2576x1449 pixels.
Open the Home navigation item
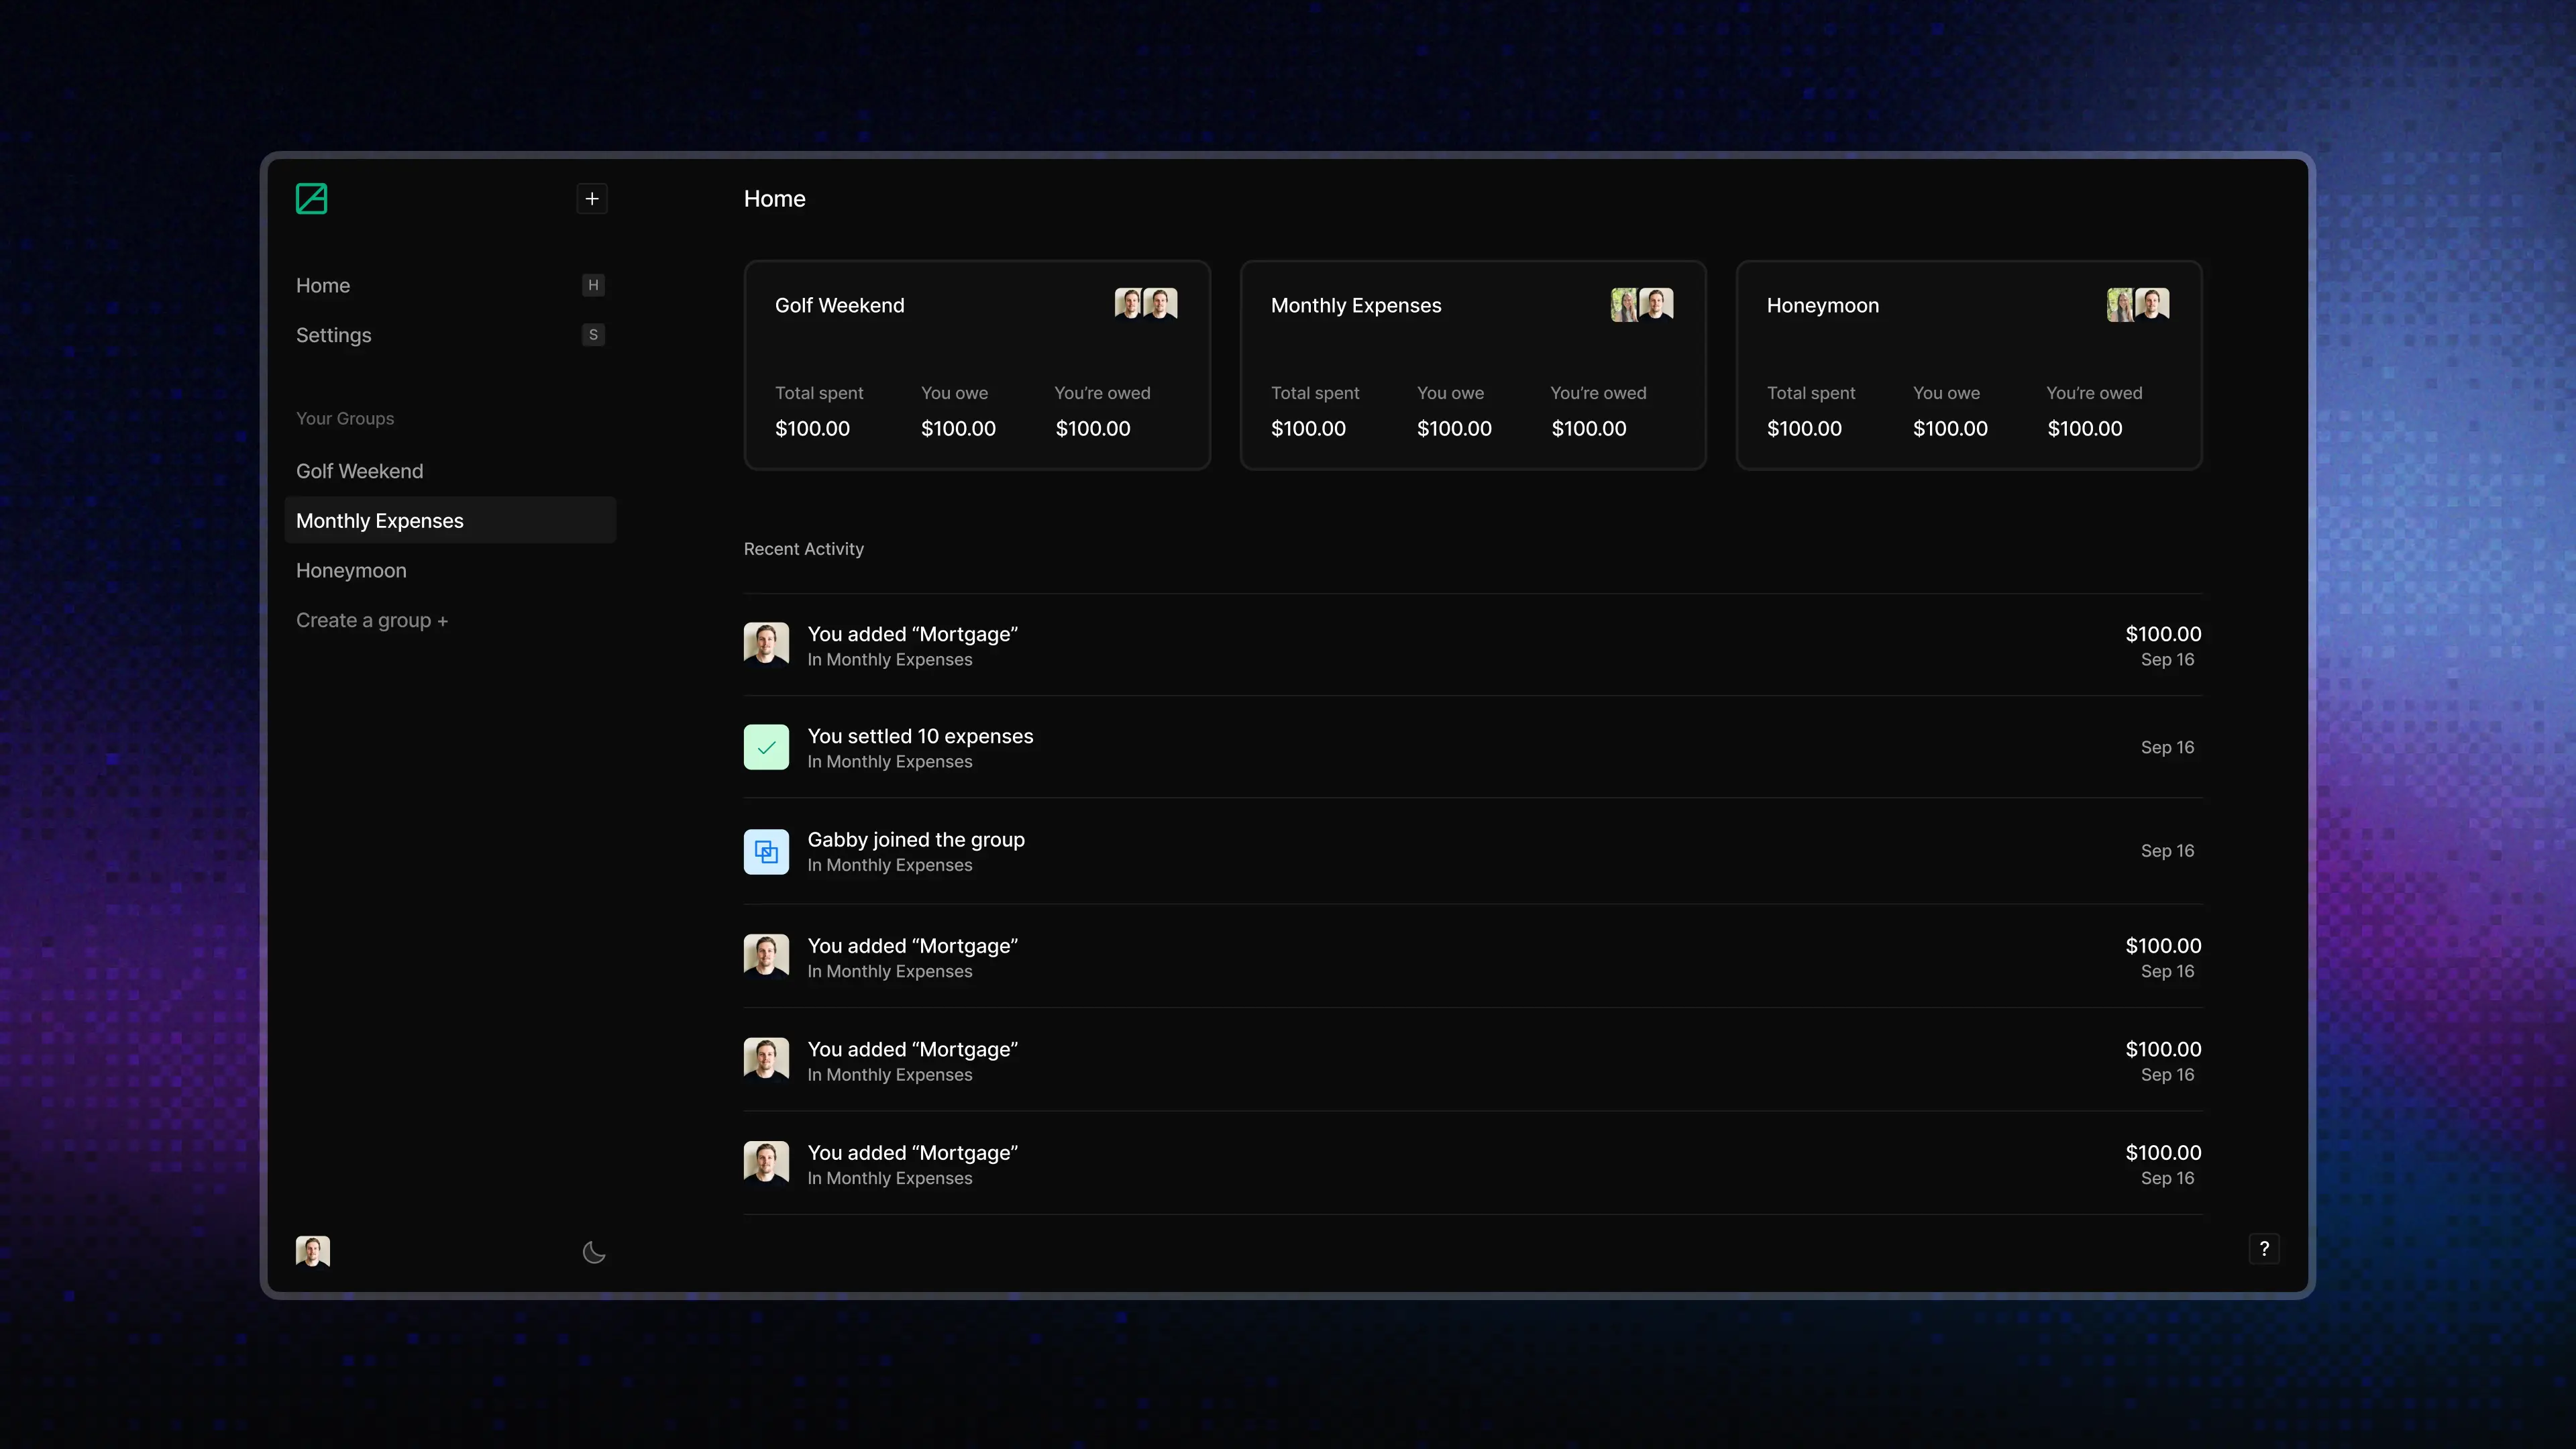322,285
